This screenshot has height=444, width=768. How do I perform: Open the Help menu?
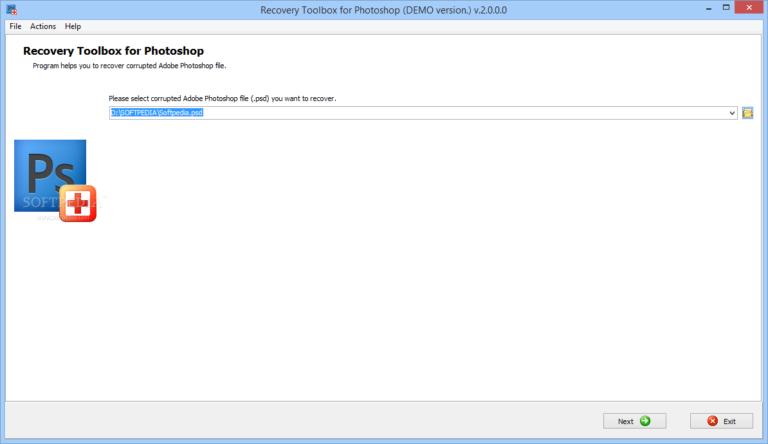[x=73, y=26]
